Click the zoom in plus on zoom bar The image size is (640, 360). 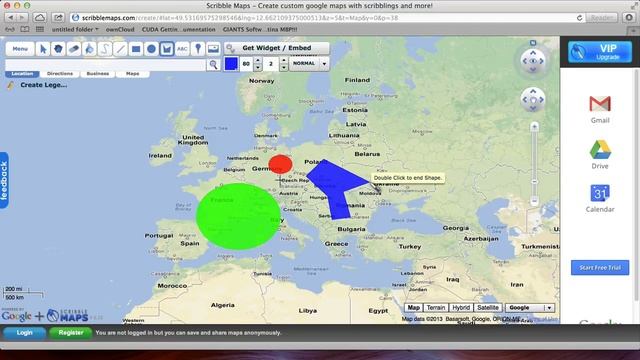[534, 127]
